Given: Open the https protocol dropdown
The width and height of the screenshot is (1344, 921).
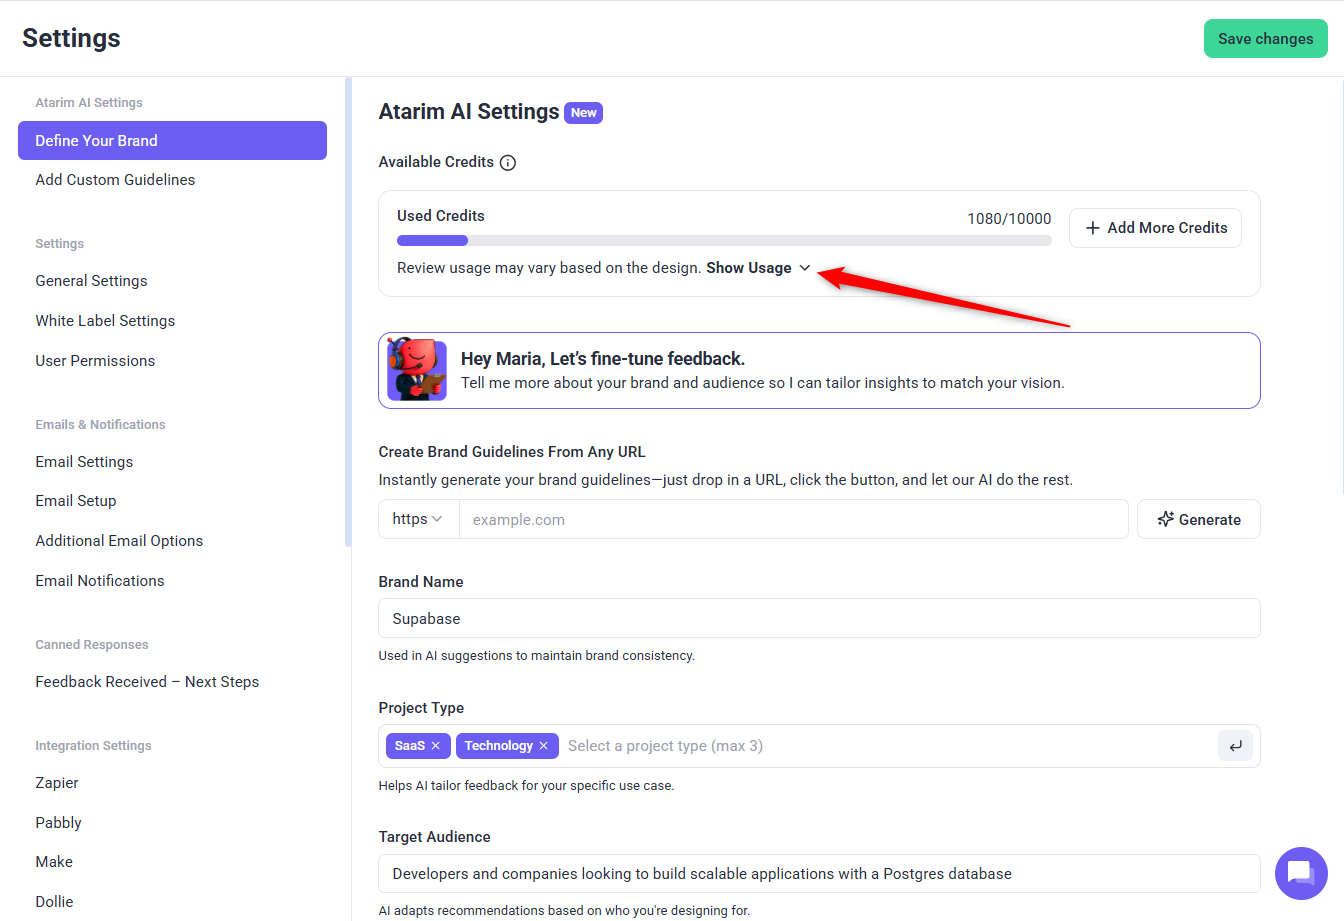Looking at the screenshot, I should 418,519.
